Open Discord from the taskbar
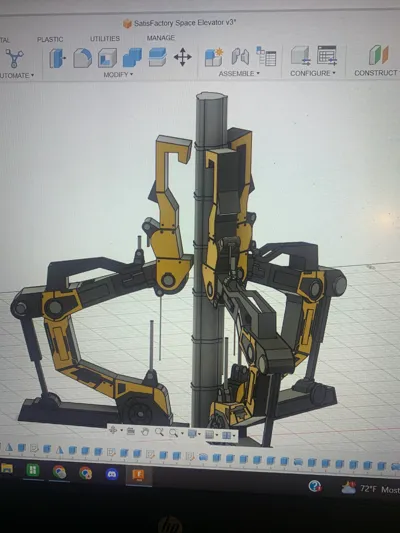400x533 pixels. point(112,474)
